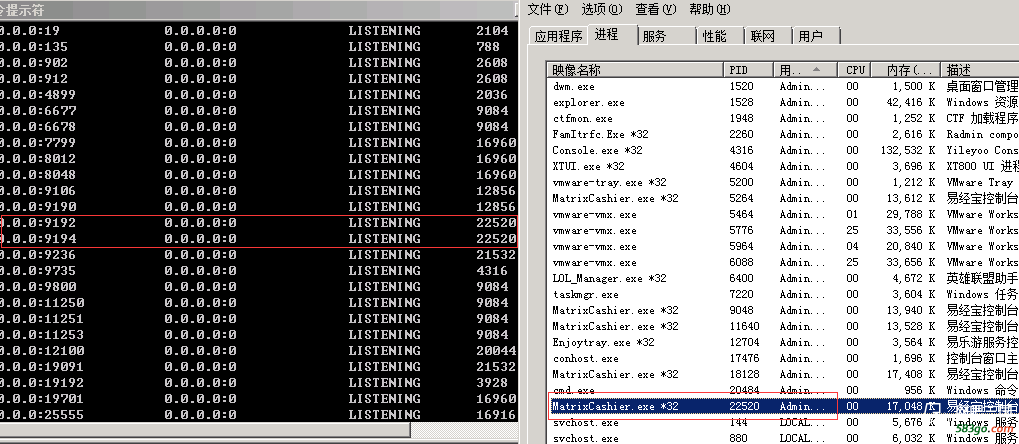Switch to the 进程 tab
The width and height of the screenshot is (1019, 444).
coord(606,34)
